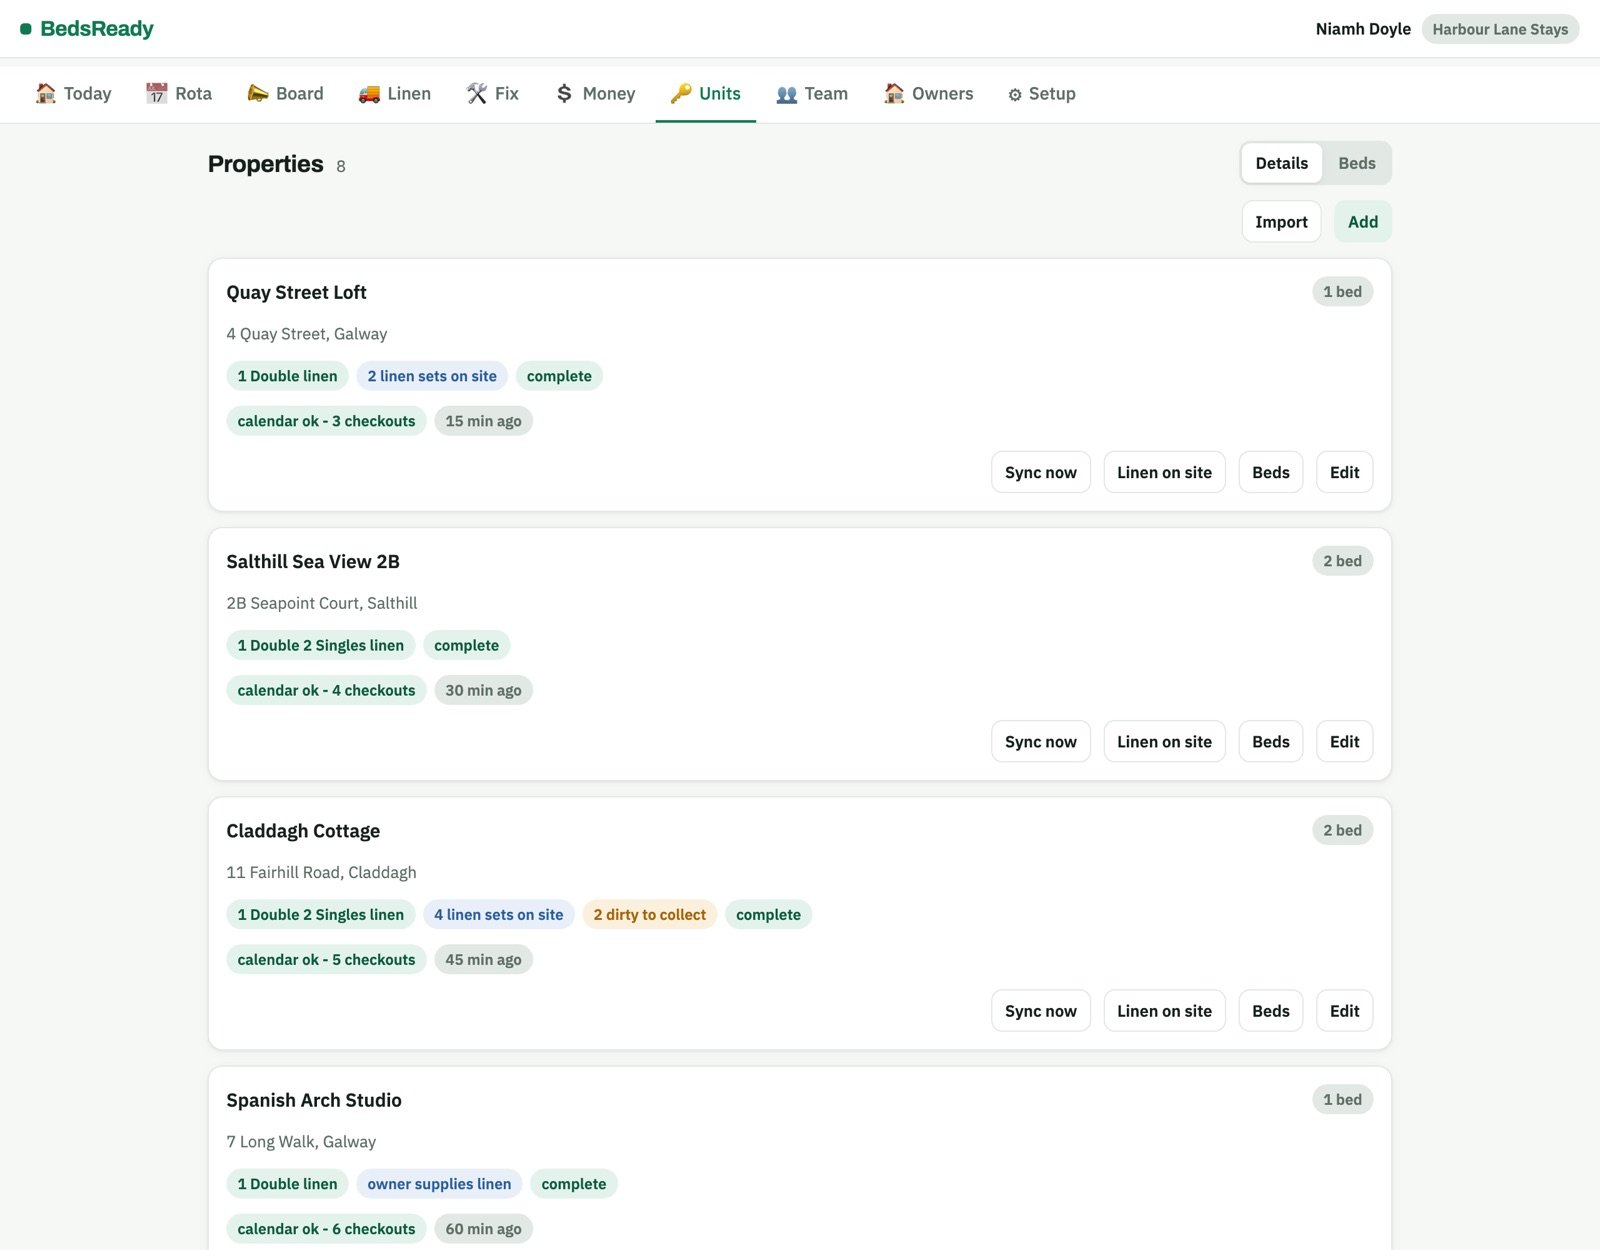Click the Setup gear icon
Image resolution: width=1600 pixels, height=1250 pixels.
(x=1015, y=94)
